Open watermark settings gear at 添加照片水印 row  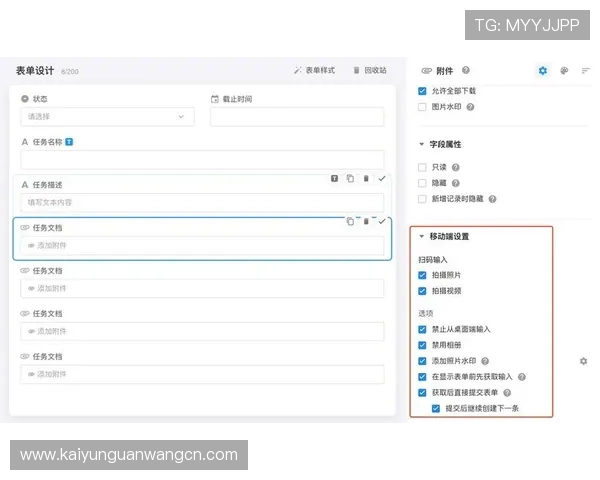point(583,361)
